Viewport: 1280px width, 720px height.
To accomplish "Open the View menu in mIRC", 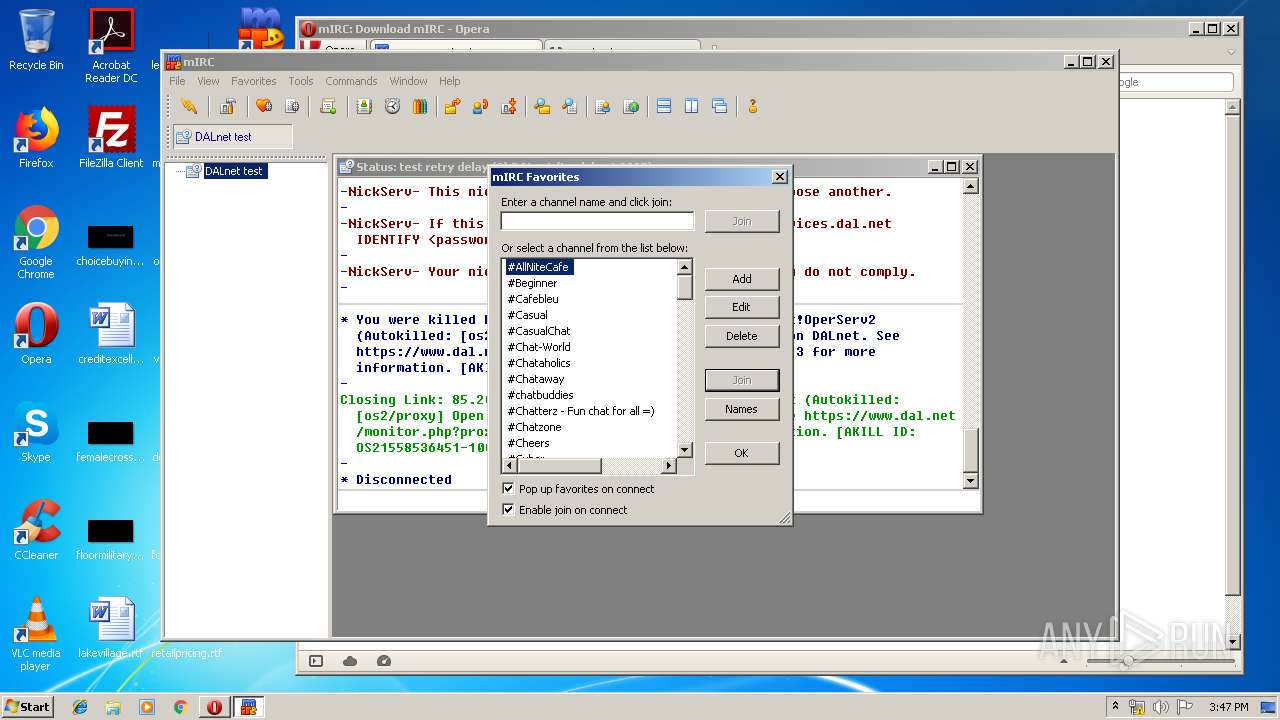I will 208,81.
